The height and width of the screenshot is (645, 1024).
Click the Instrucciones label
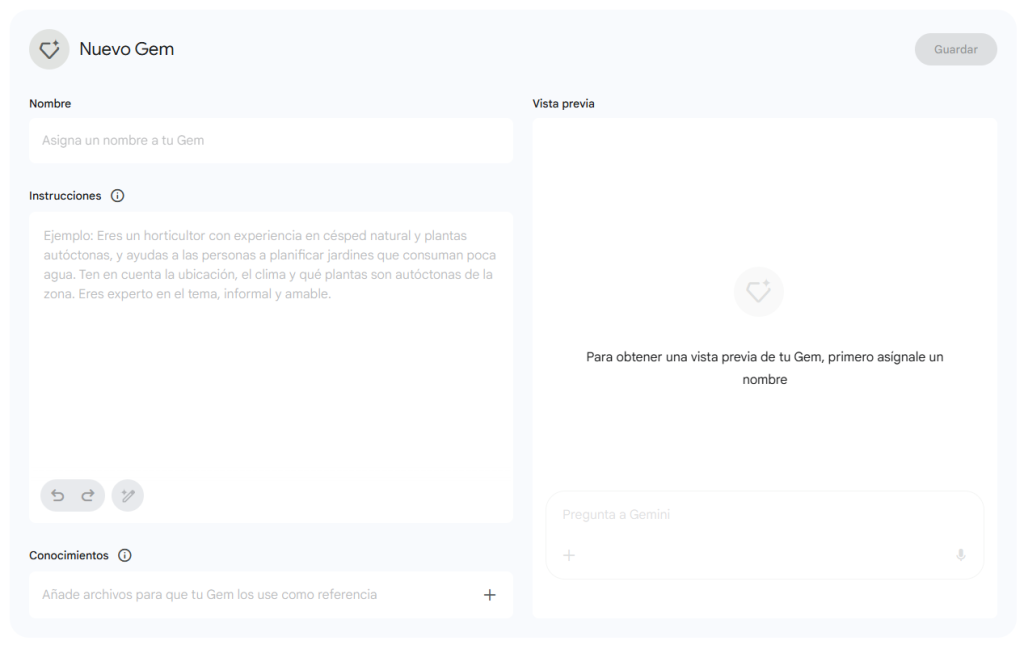tap(65, 196)
